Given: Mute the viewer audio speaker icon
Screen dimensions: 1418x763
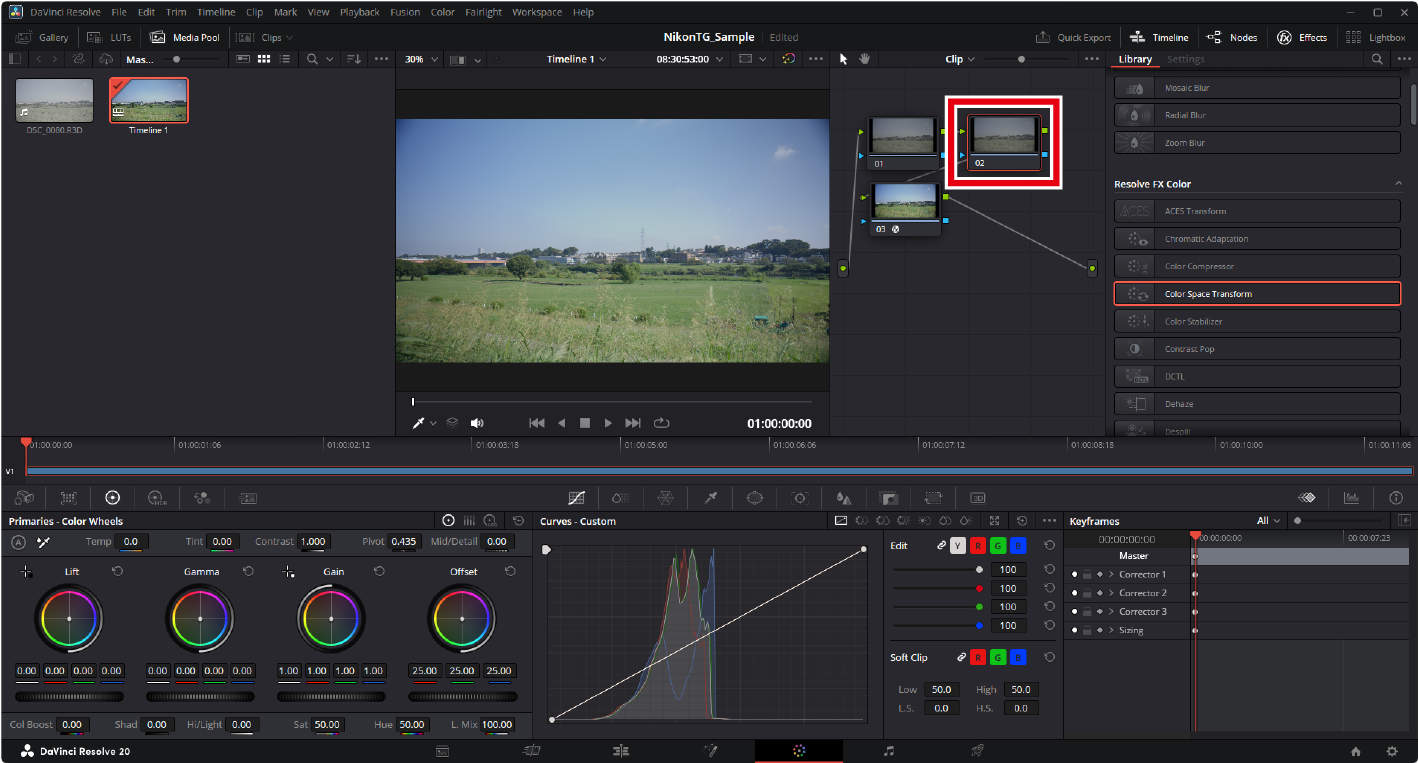Looking at the screenshot, I should (x=477, y=423).
